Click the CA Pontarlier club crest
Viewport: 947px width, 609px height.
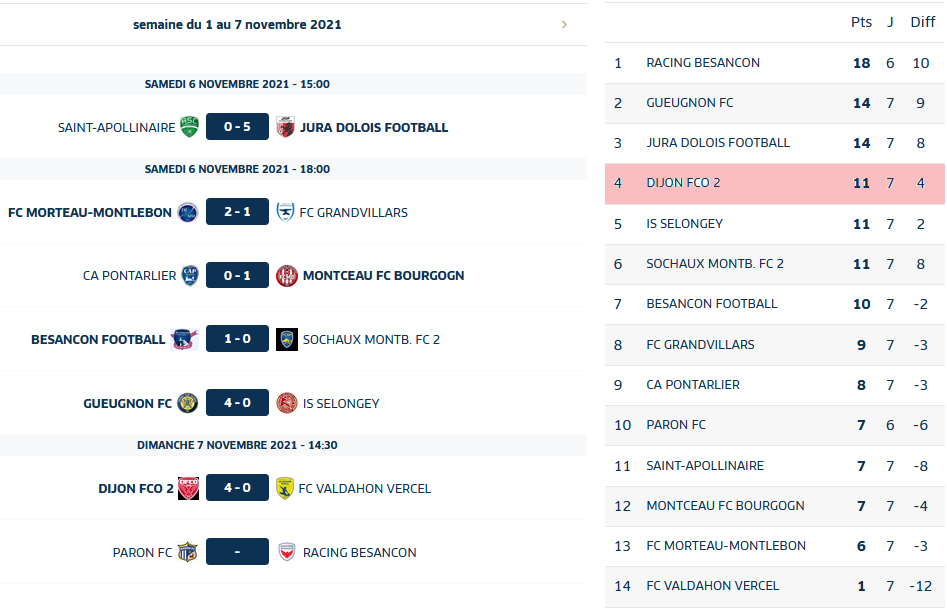[189, 275]
